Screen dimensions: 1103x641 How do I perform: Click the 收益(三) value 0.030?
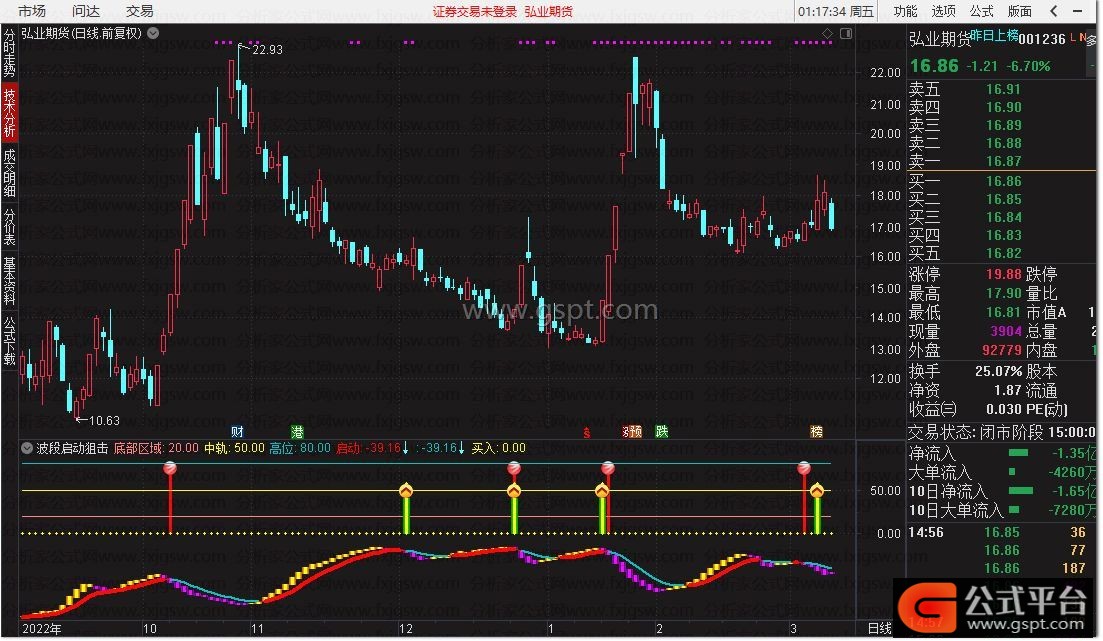[x=1004, y=410]
